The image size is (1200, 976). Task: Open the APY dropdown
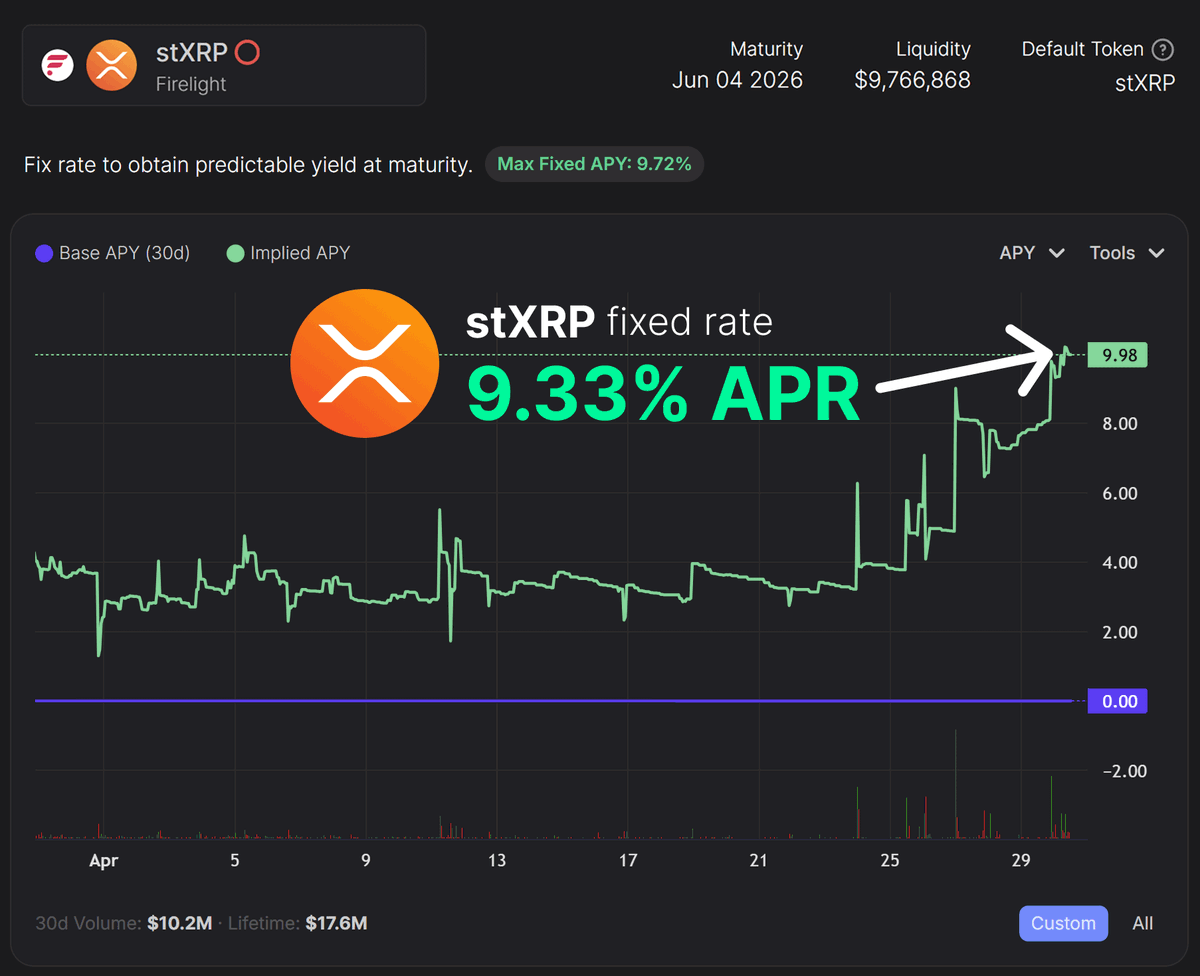1032,253
